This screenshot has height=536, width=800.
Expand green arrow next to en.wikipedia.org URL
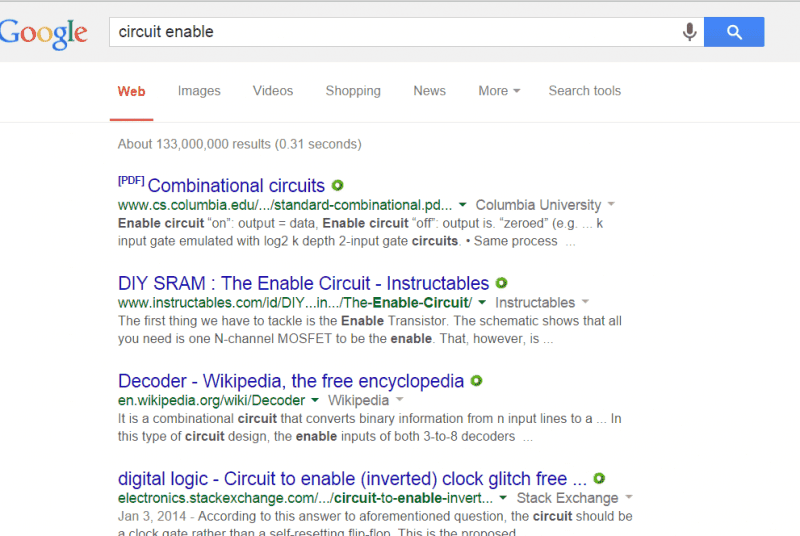pyautogui.click(x=313, y=401)
